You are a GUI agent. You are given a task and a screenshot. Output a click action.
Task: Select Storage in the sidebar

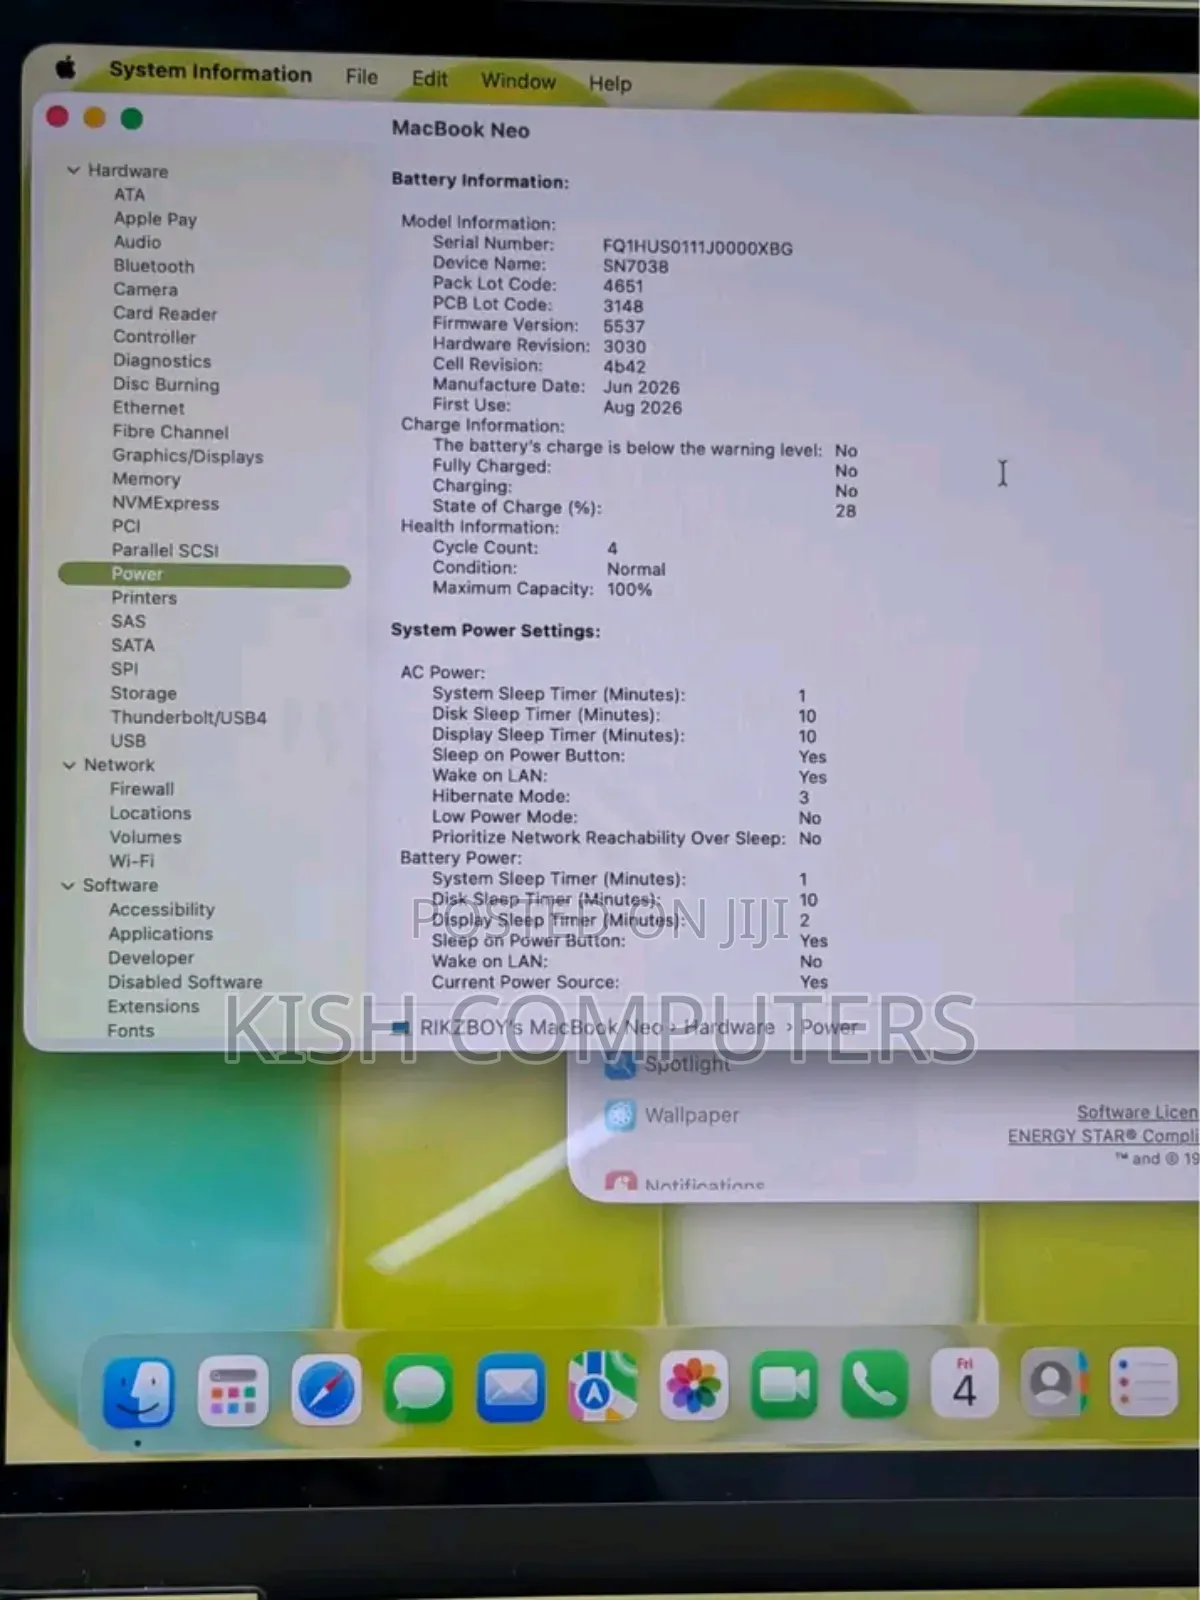point(143,693)
